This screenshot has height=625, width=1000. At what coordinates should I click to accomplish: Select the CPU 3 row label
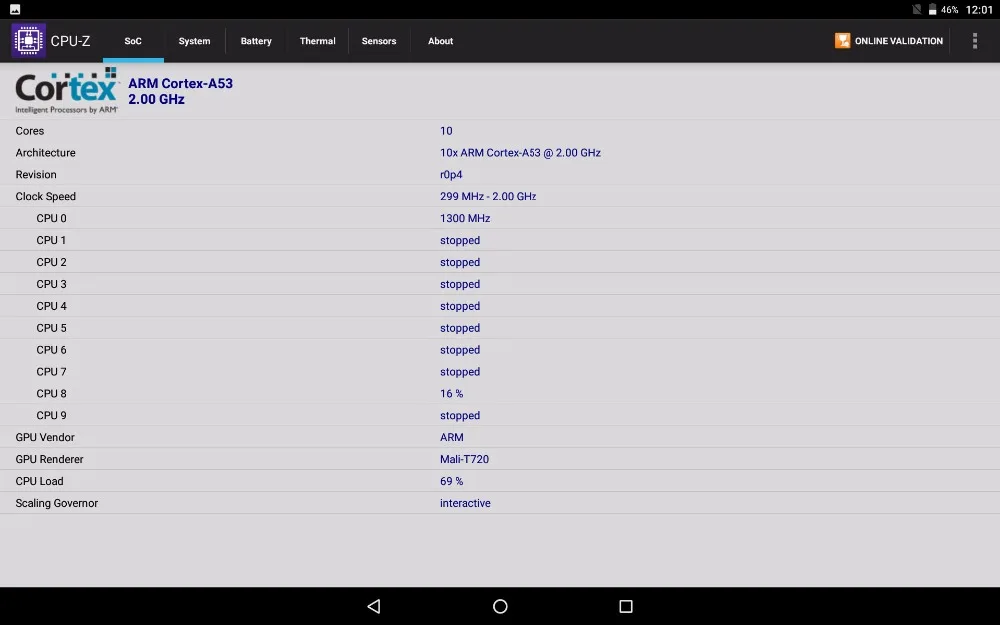[51, 284]
